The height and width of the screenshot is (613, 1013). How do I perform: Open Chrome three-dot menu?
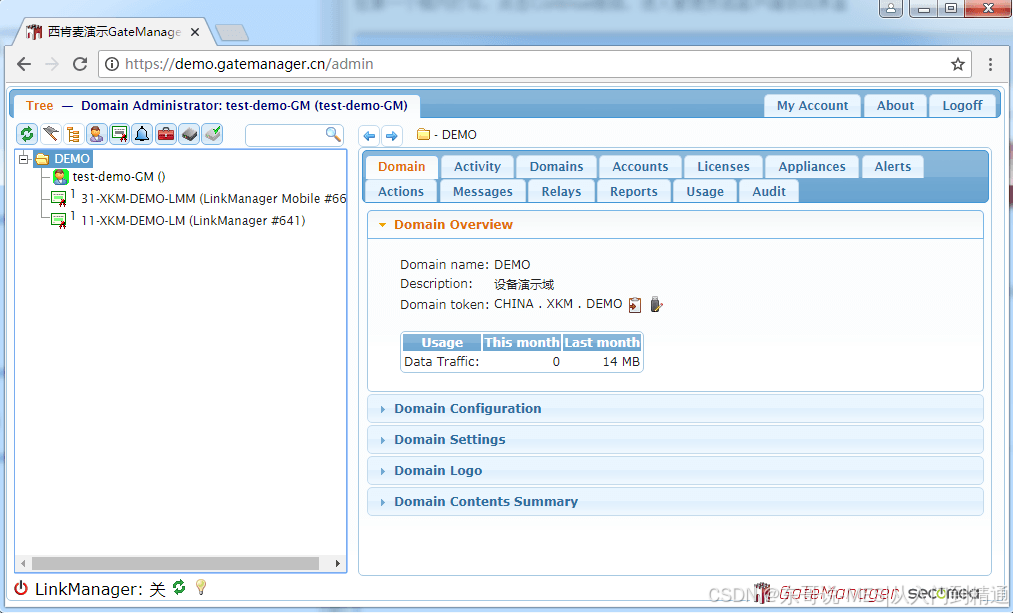(x=990, y=64)
